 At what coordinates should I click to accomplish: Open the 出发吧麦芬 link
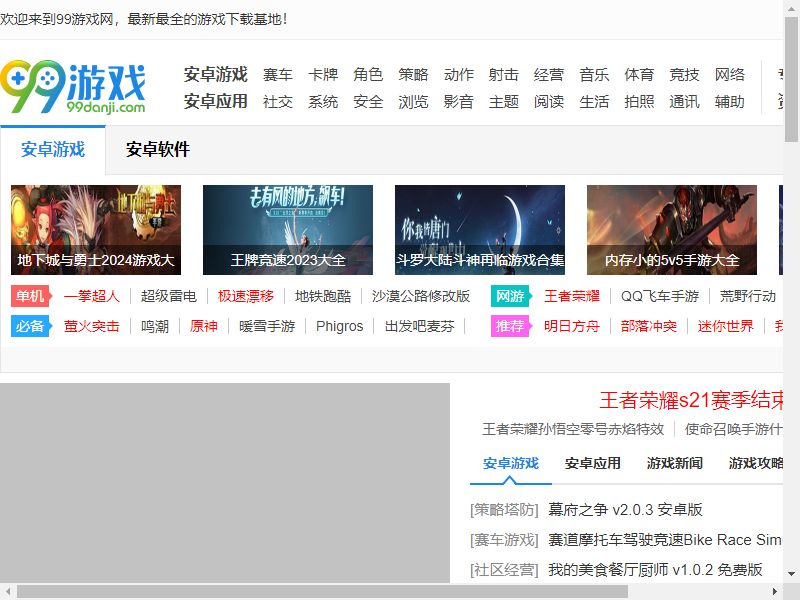pos(419,327)
